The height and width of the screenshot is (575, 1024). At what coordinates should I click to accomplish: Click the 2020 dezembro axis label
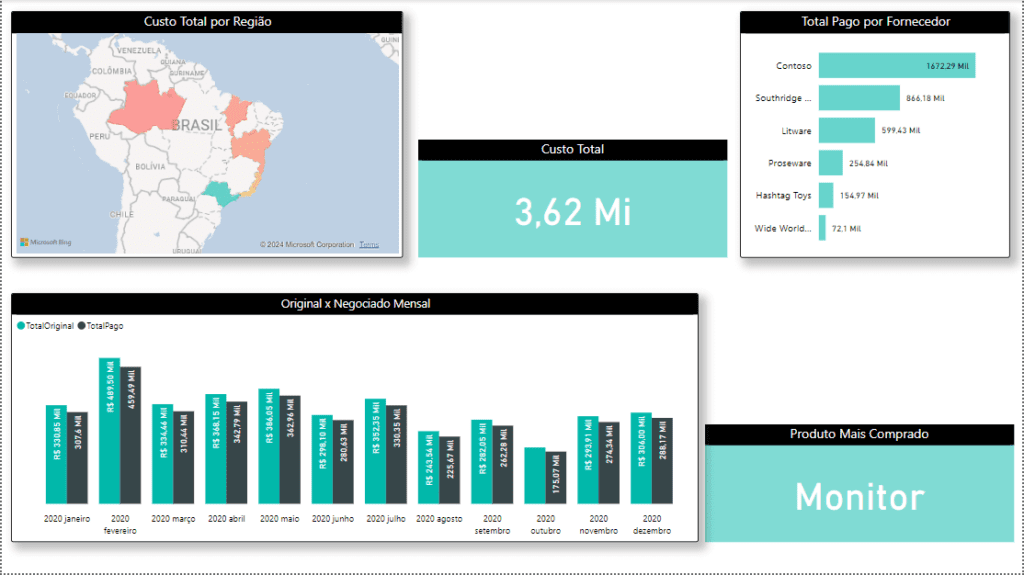coord(652,525)
